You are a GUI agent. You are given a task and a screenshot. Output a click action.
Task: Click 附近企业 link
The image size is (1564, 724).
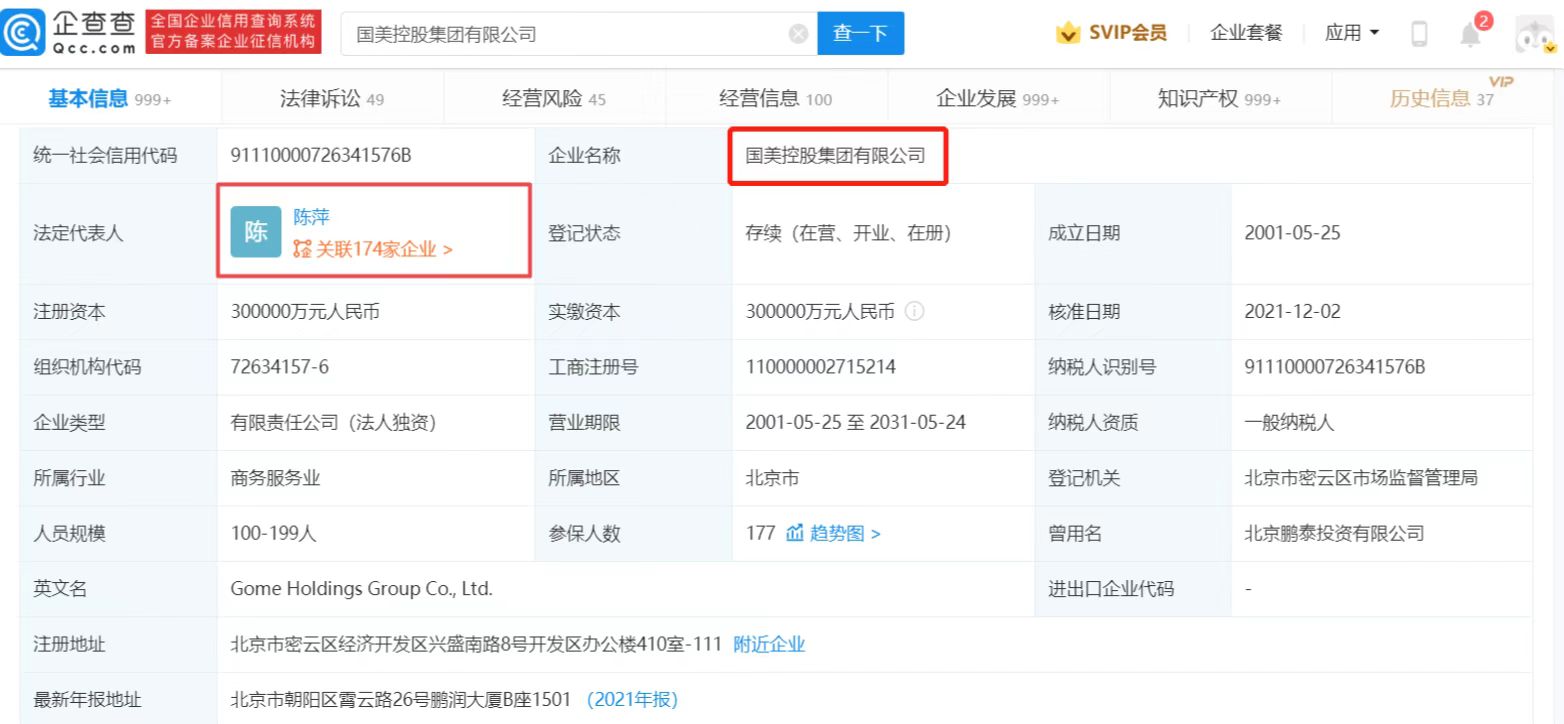(x=769, y=645)
